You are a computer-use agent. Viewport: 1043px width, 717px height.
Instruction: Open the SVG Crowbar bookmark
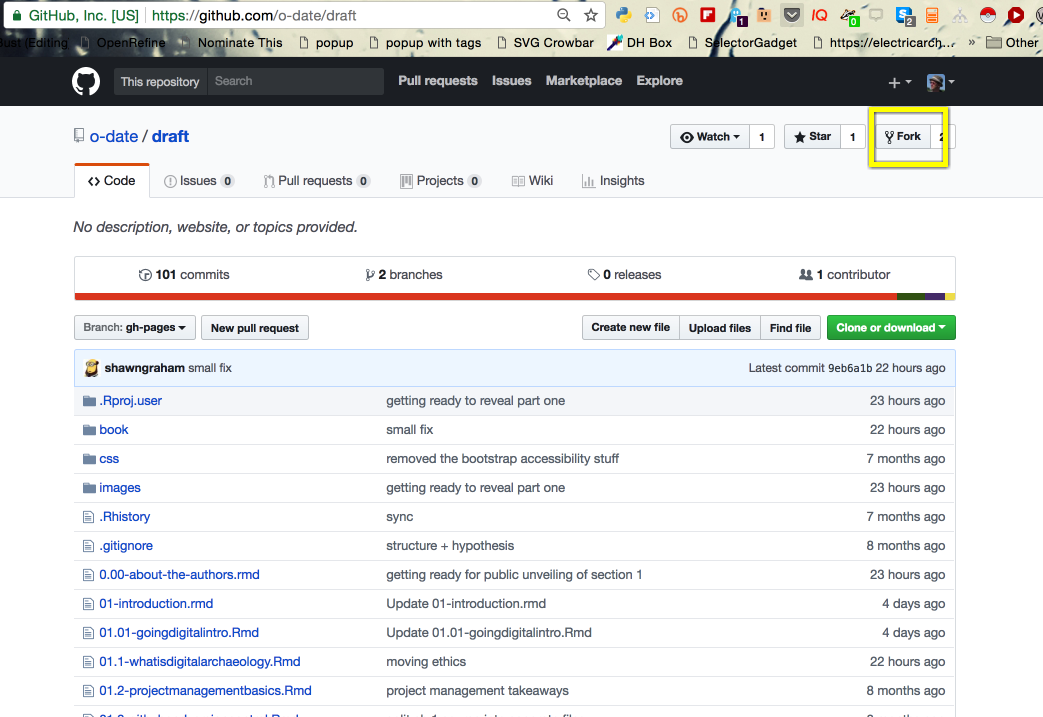coord(545,43)
